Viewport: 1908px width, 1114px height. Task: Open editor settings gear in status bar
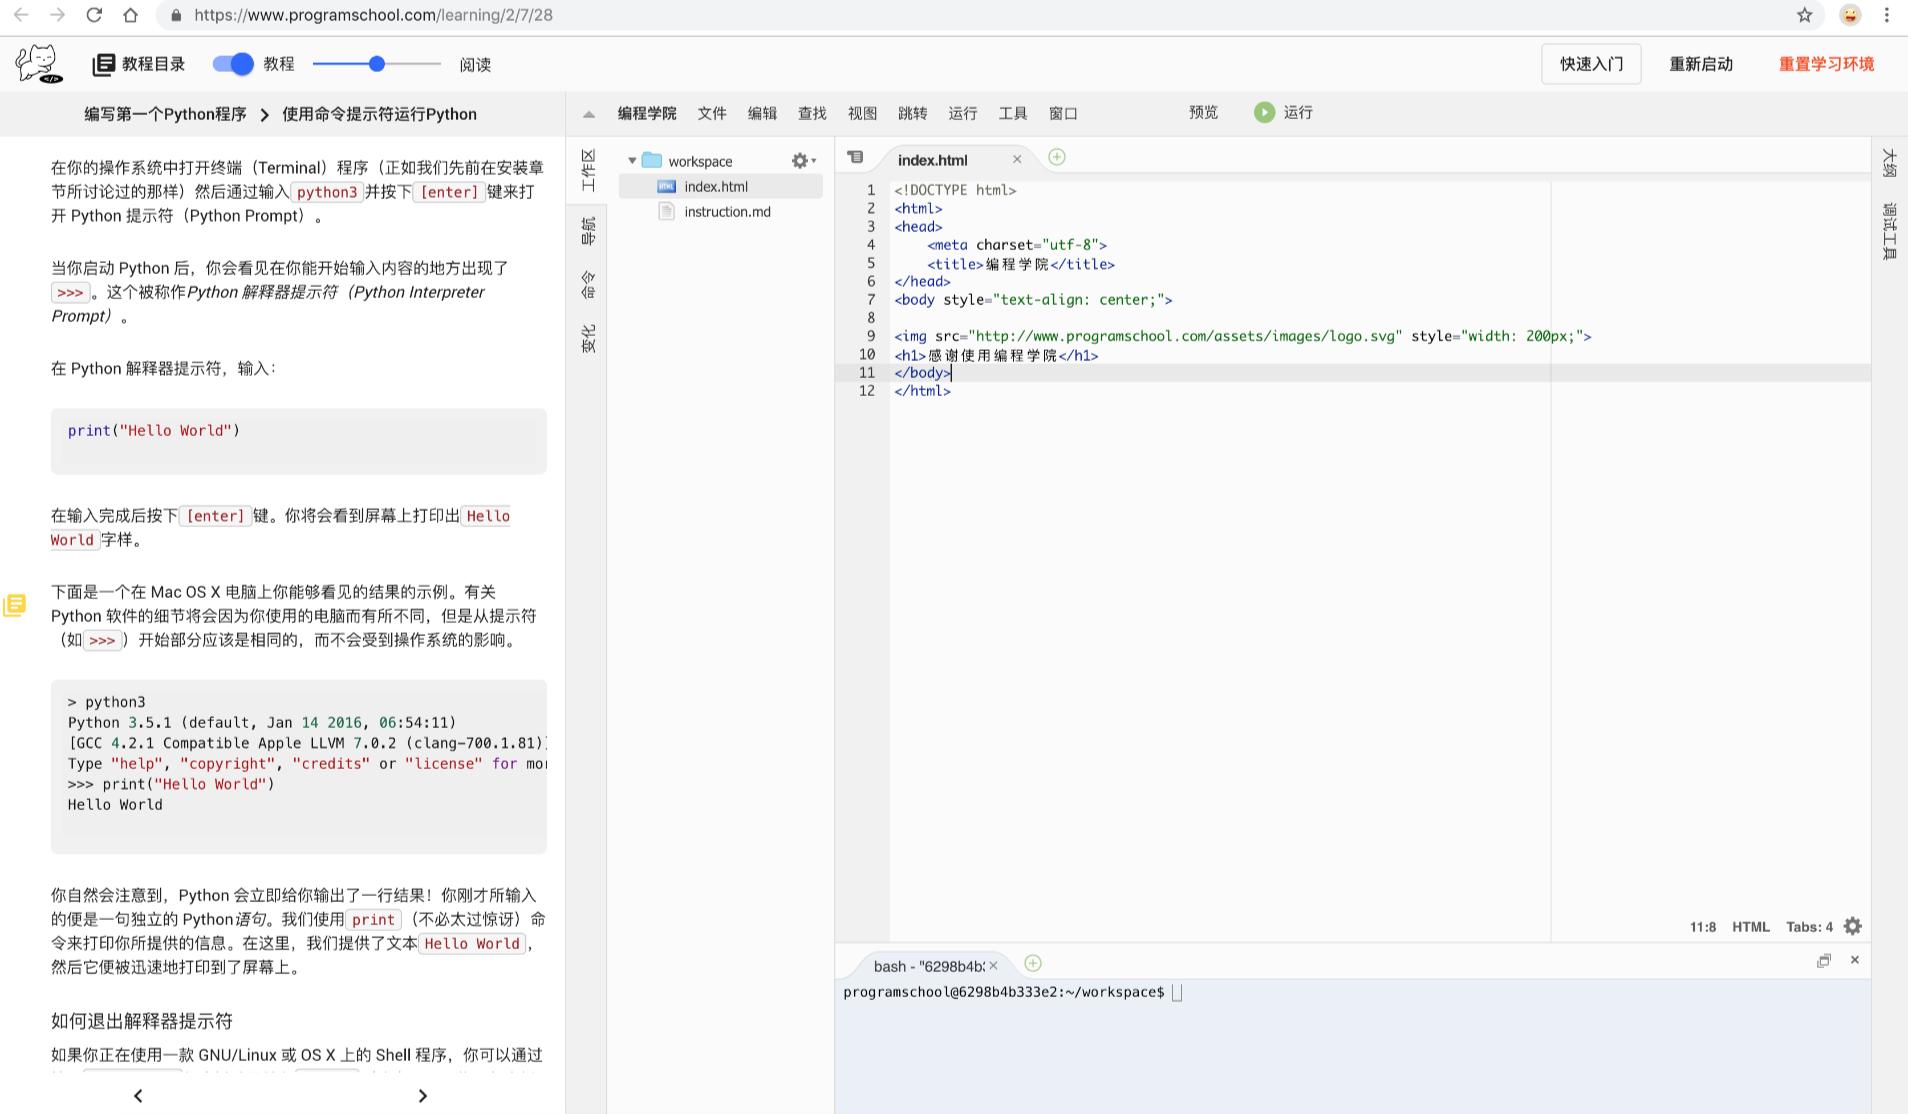pos(1852,927)
